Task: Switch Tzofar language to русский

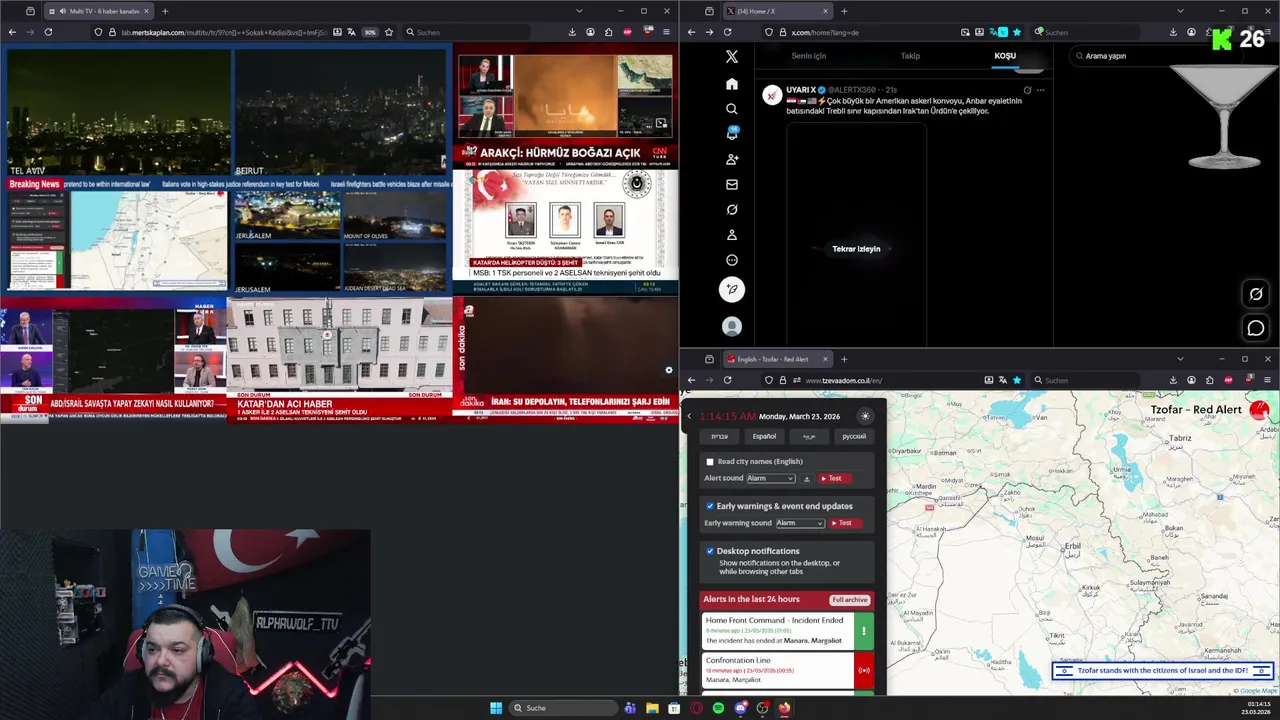Action: click(x=854, y=437)
